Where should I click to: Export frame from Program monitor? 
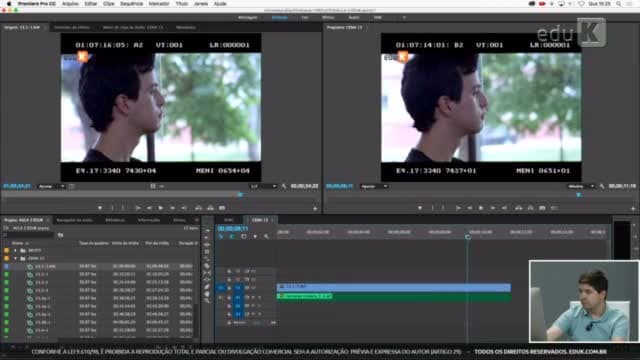[542, 208]
